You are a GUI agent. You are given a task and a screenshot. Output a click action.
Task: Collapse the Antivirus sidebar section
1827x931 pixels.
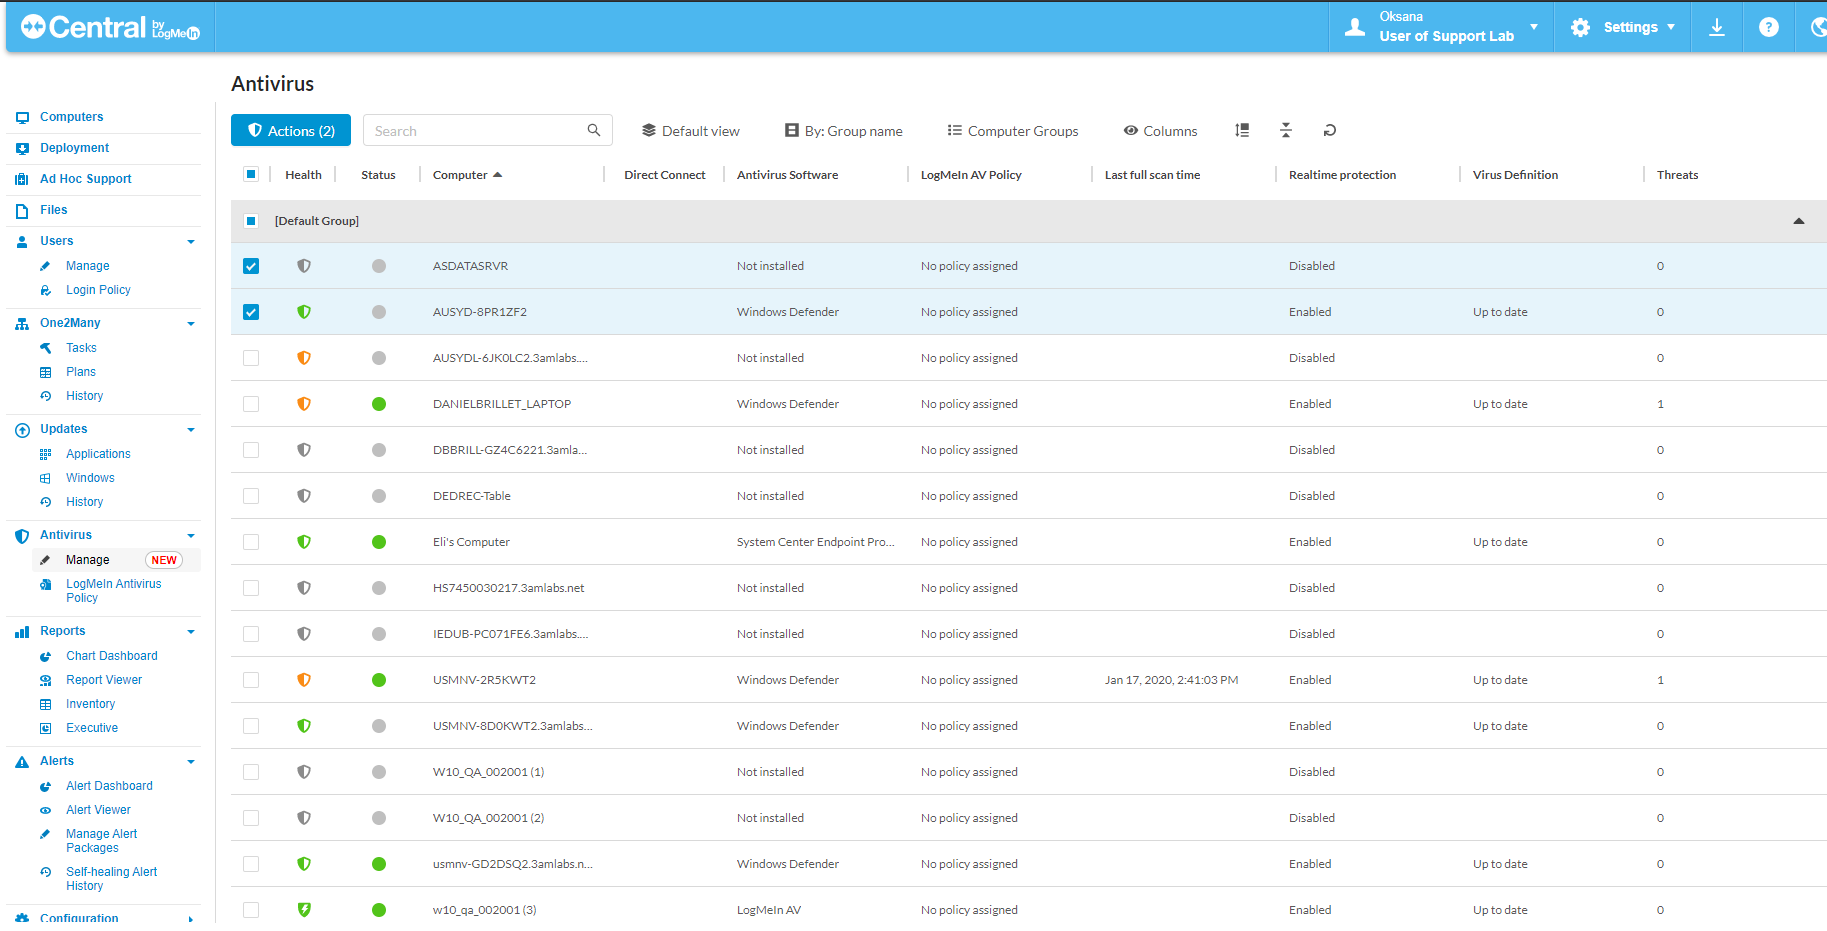point(191,536)
